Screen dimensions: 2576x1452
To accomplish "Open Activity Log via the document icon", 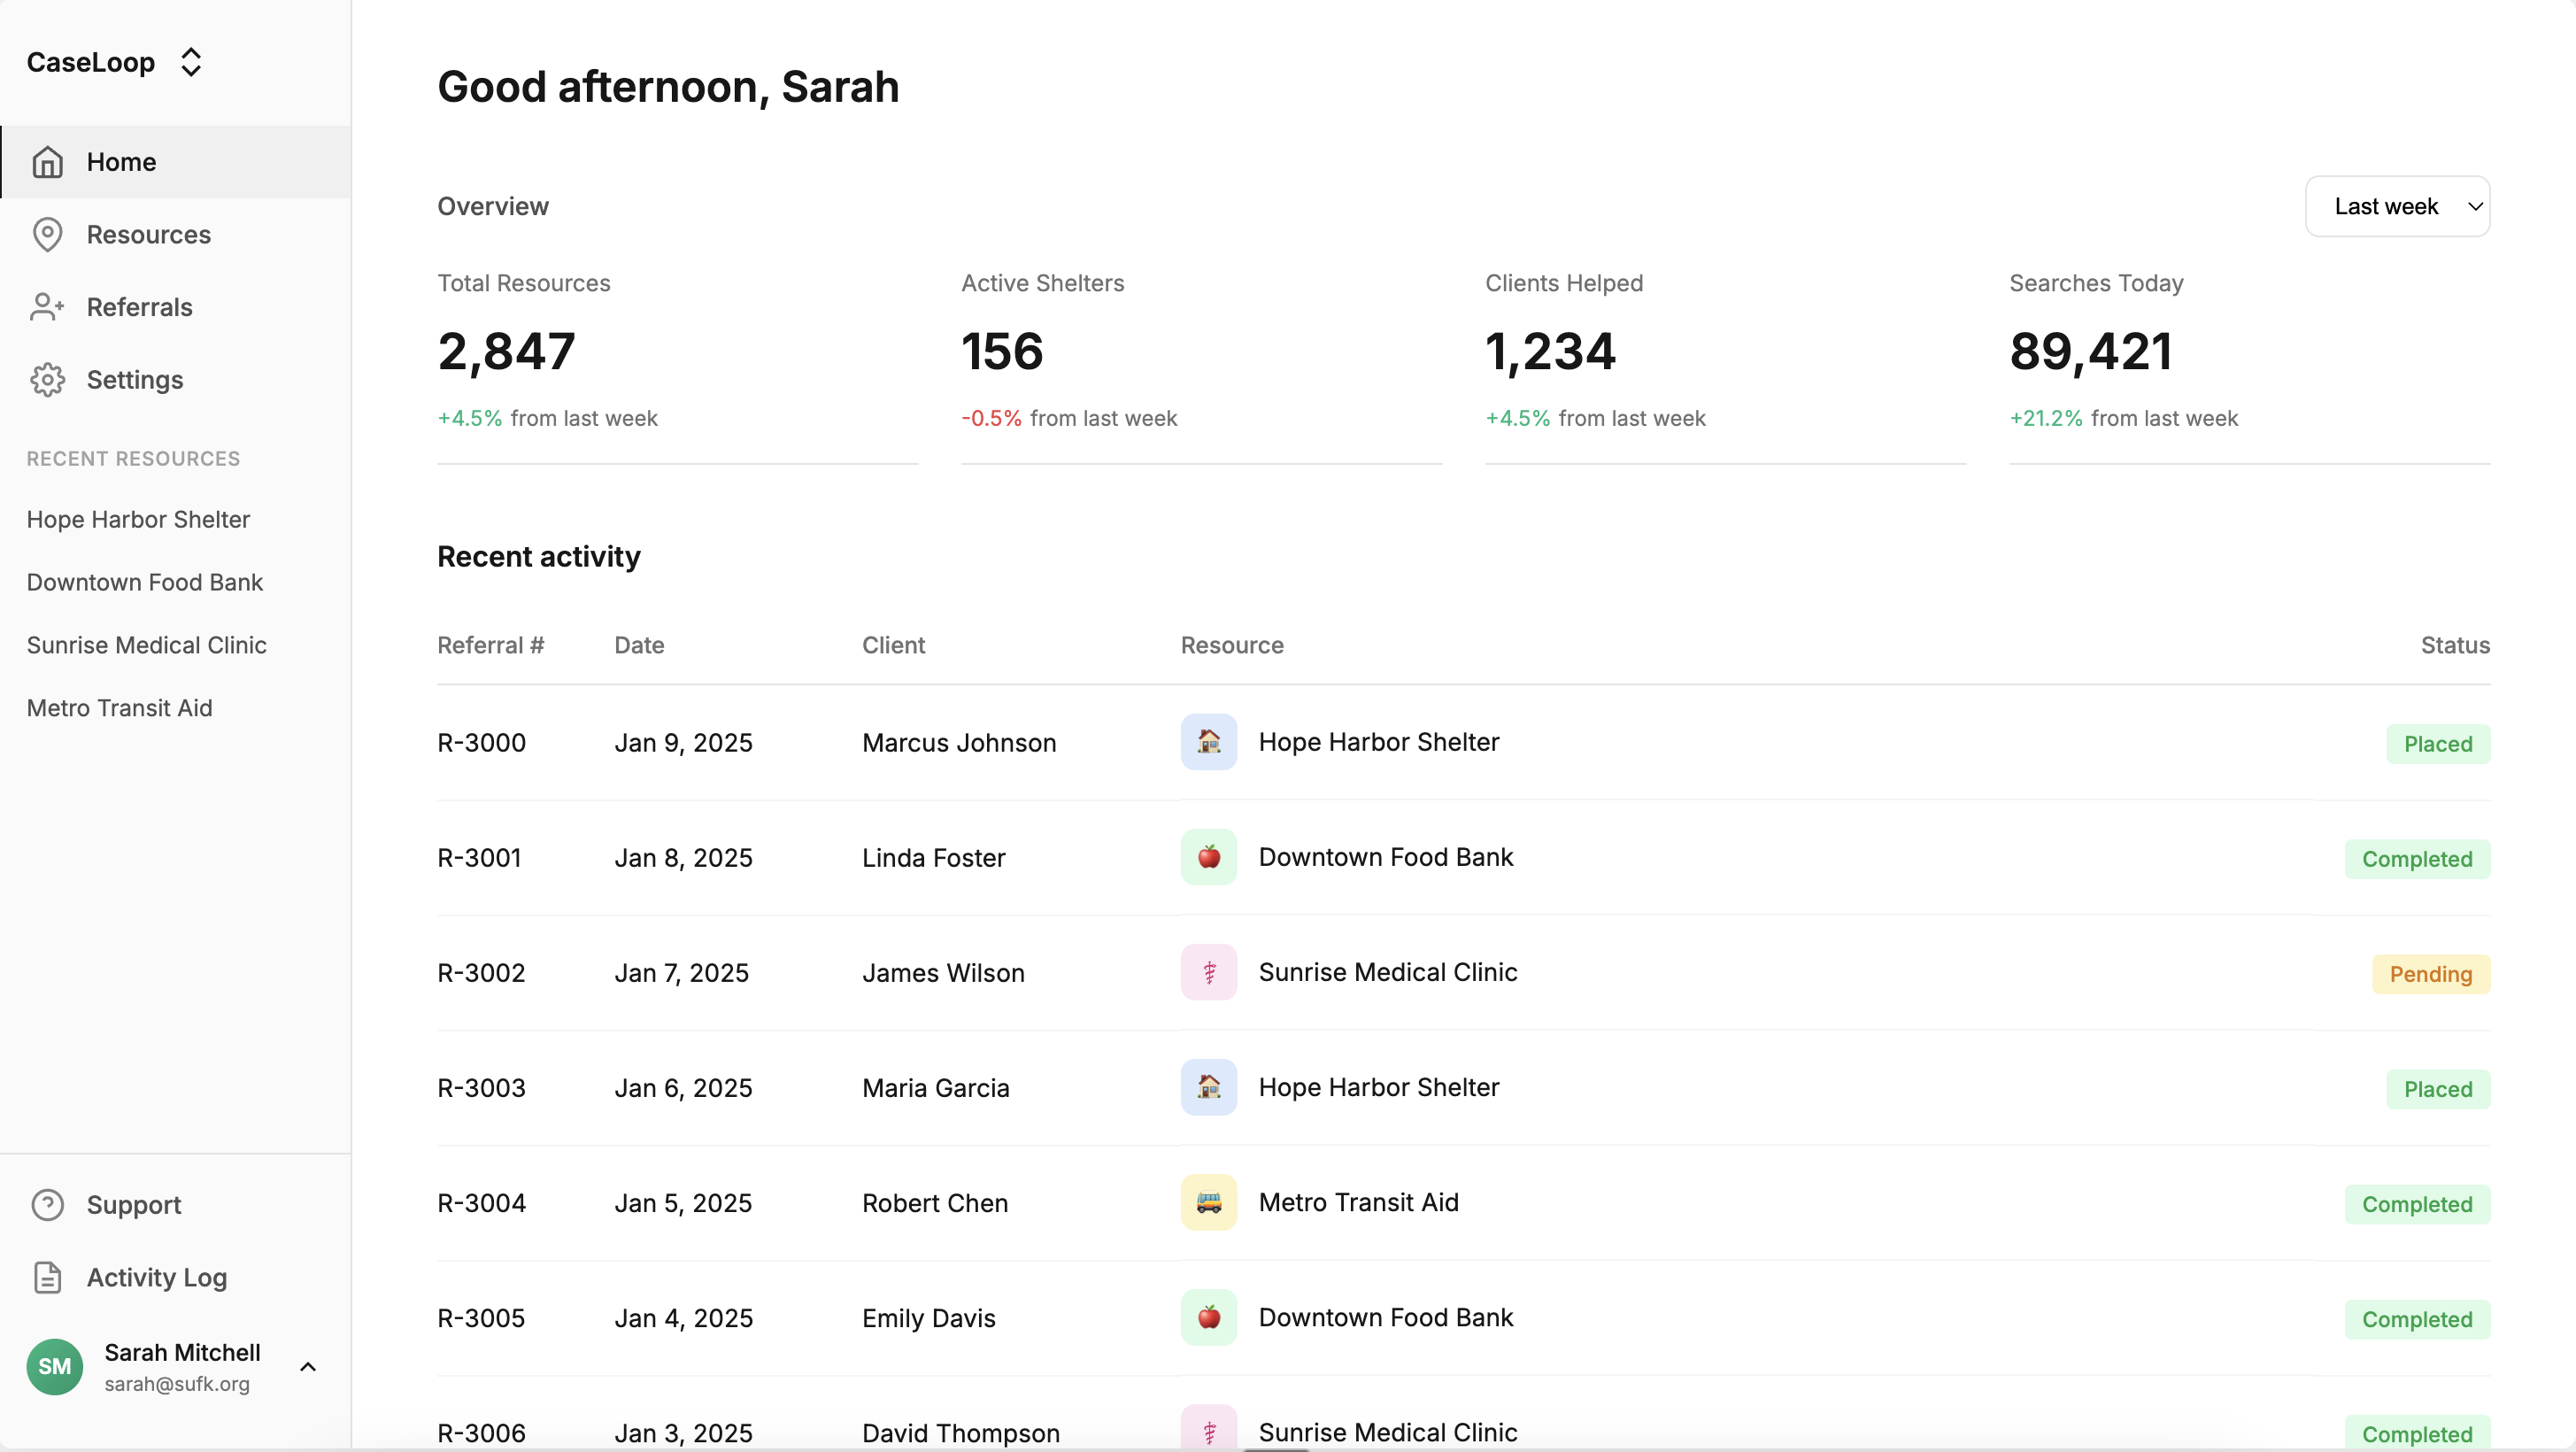I will coord(48,1277).
